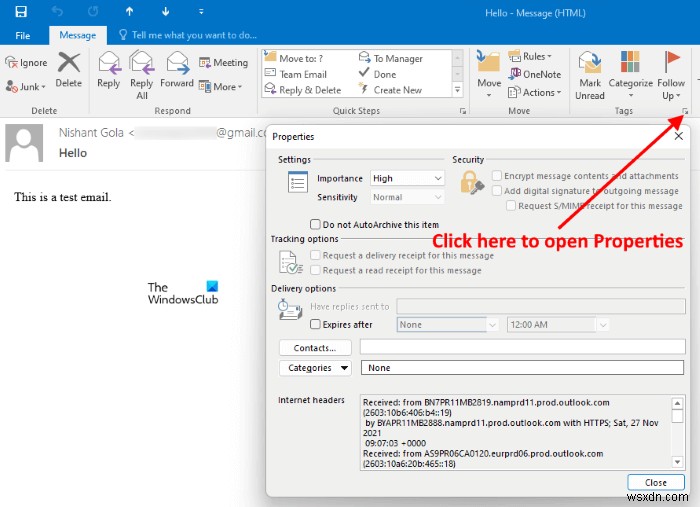Open Manage Quick Steps dialog launcher
The image size is (700, 507).
pyautogui.click(x=463, y=111)
